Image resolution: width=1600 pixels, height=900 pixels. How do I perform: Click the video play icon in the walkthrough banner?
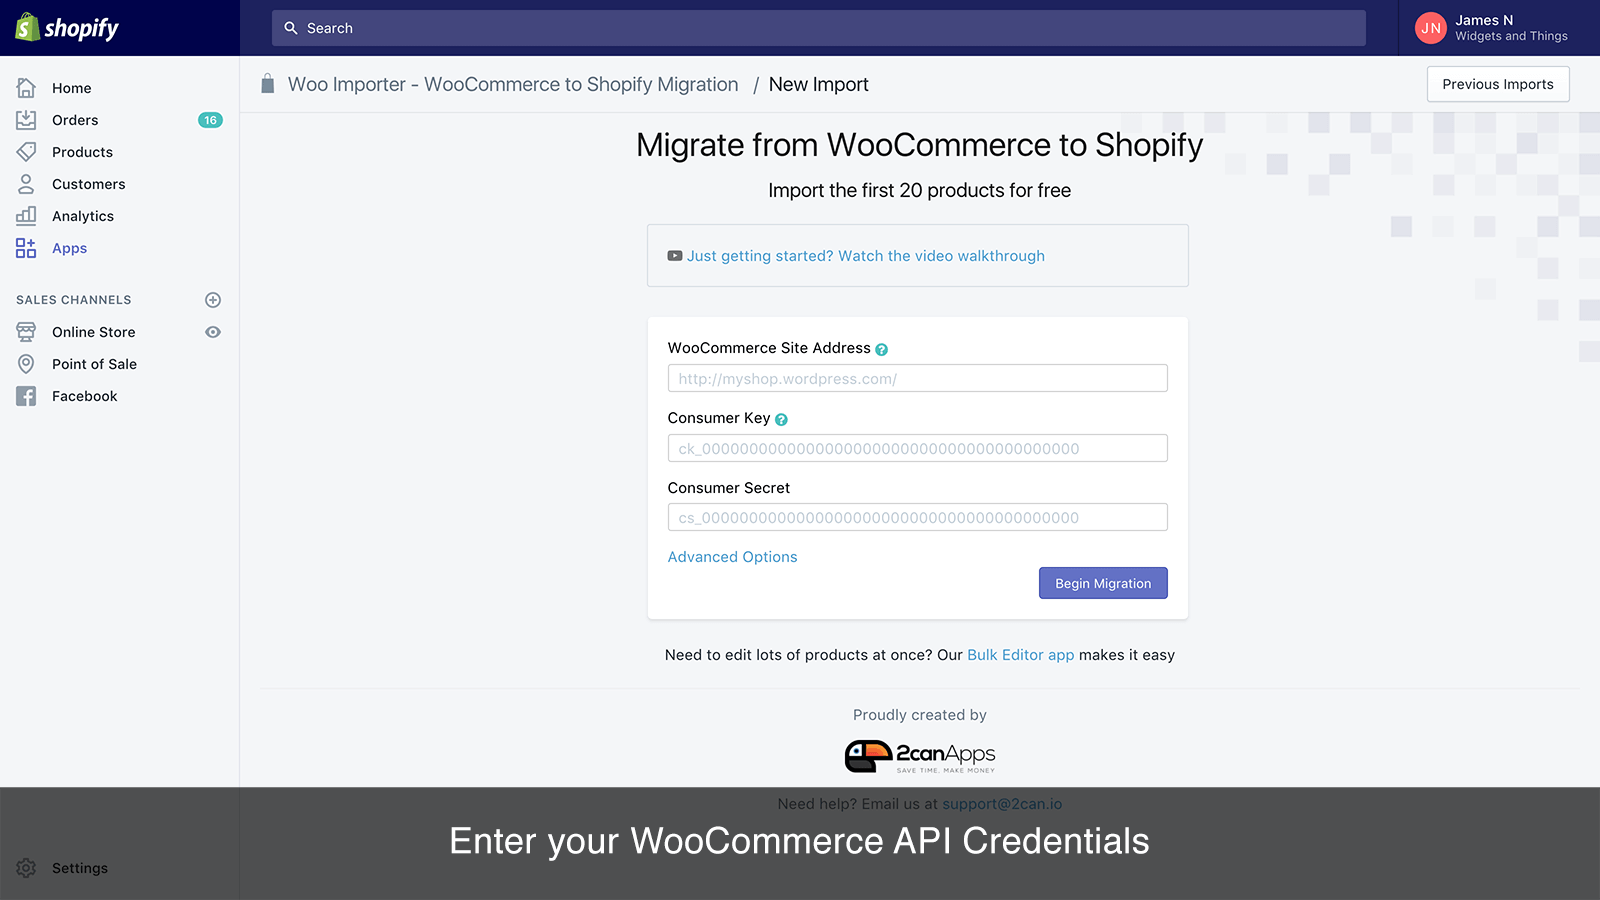(x=674, y=256)
